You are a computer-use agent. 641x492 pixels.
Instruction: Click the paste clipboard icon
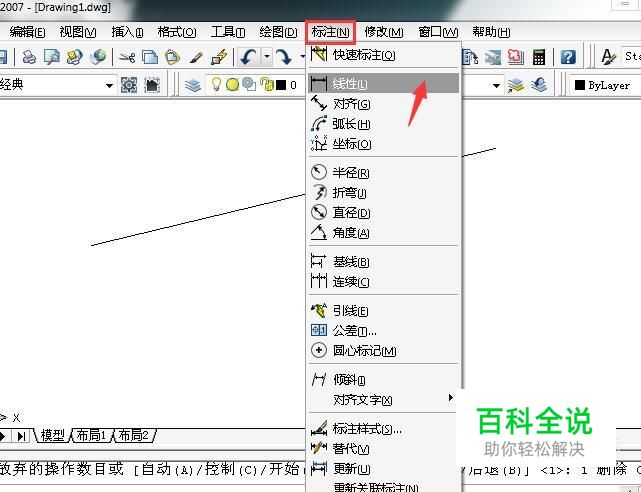[x=173, y=57]
